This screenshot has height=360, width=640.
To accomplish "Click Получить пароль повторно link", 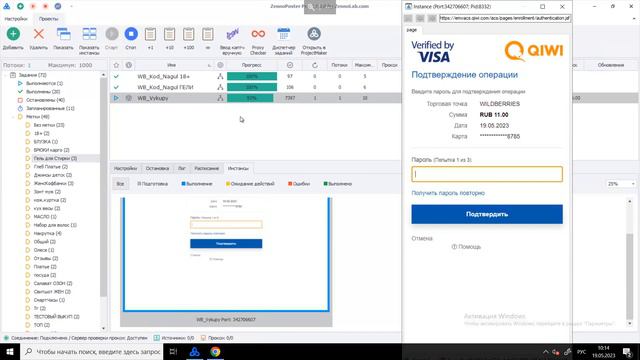I will point(448,193).
